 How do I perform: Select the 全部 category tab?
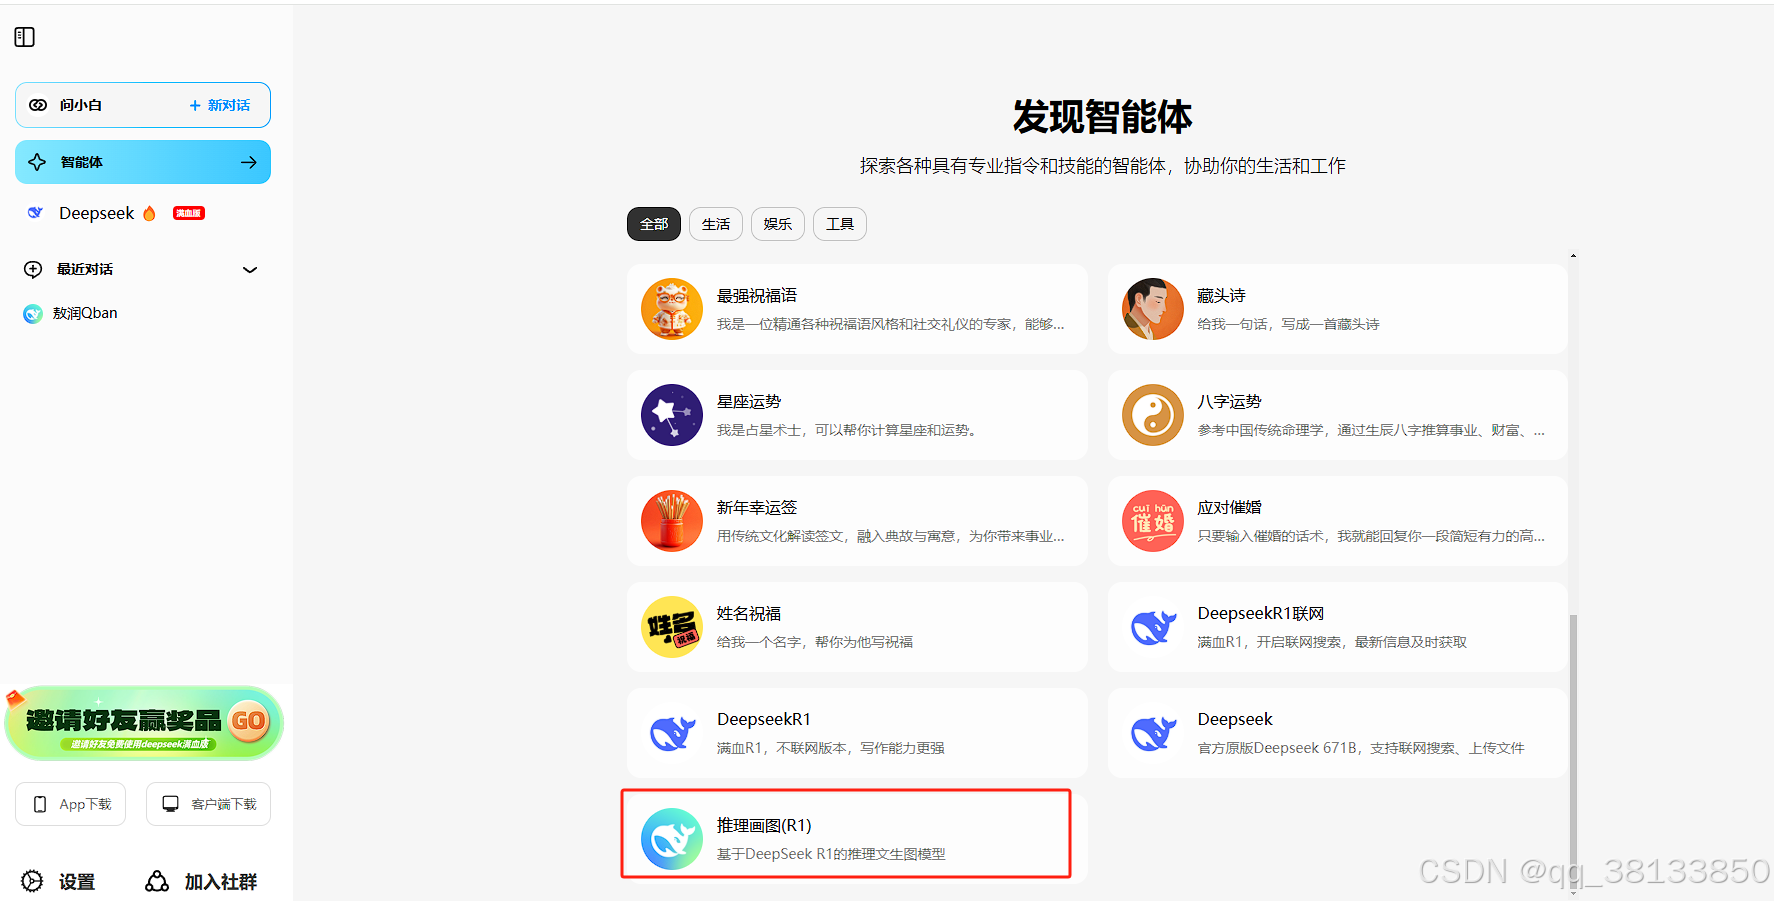(654, 224)
